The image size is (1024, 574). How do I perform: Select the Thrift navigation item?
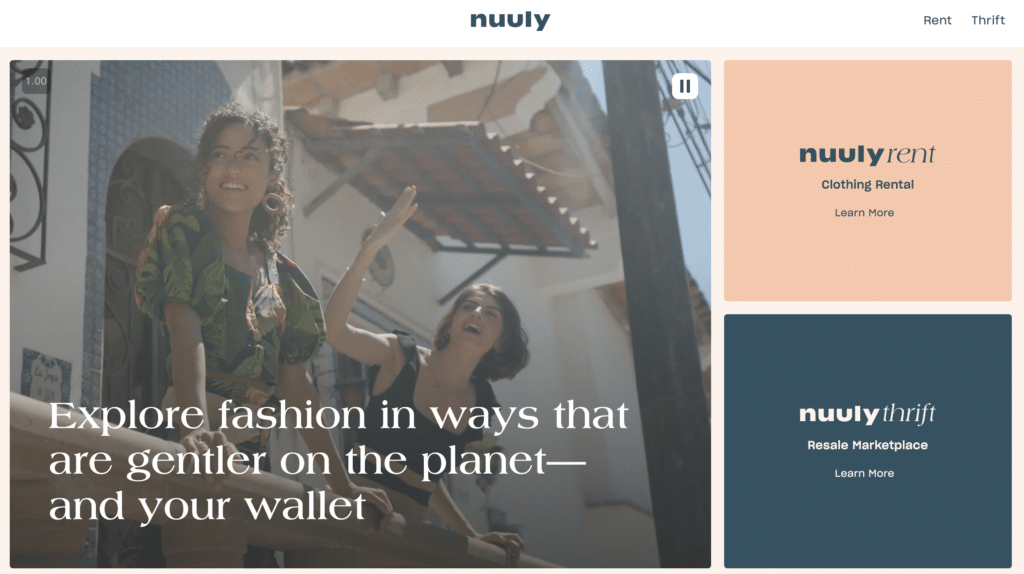987,20
